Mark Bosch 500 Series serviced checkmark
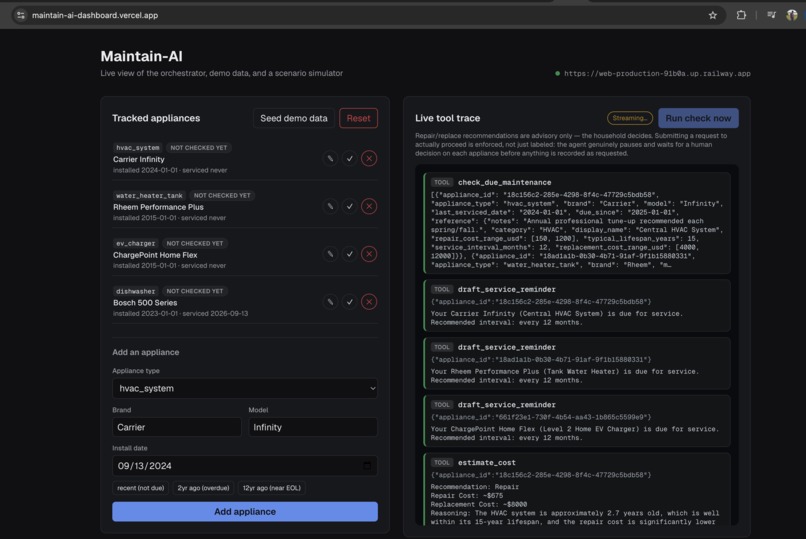This screenshot has width=806, height=539. [x=350, y=302]
